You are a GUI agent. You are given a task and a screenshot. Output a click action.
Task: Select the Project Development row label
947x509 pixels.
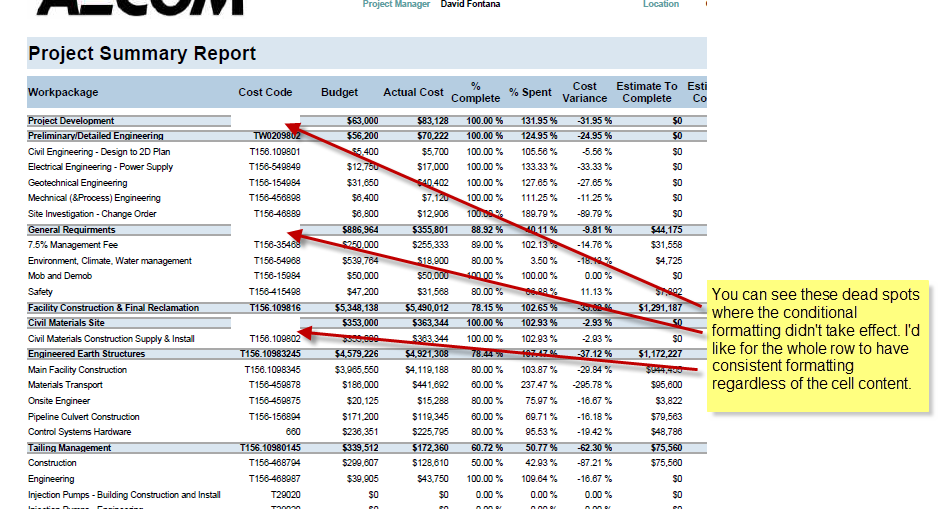point(71,121)
